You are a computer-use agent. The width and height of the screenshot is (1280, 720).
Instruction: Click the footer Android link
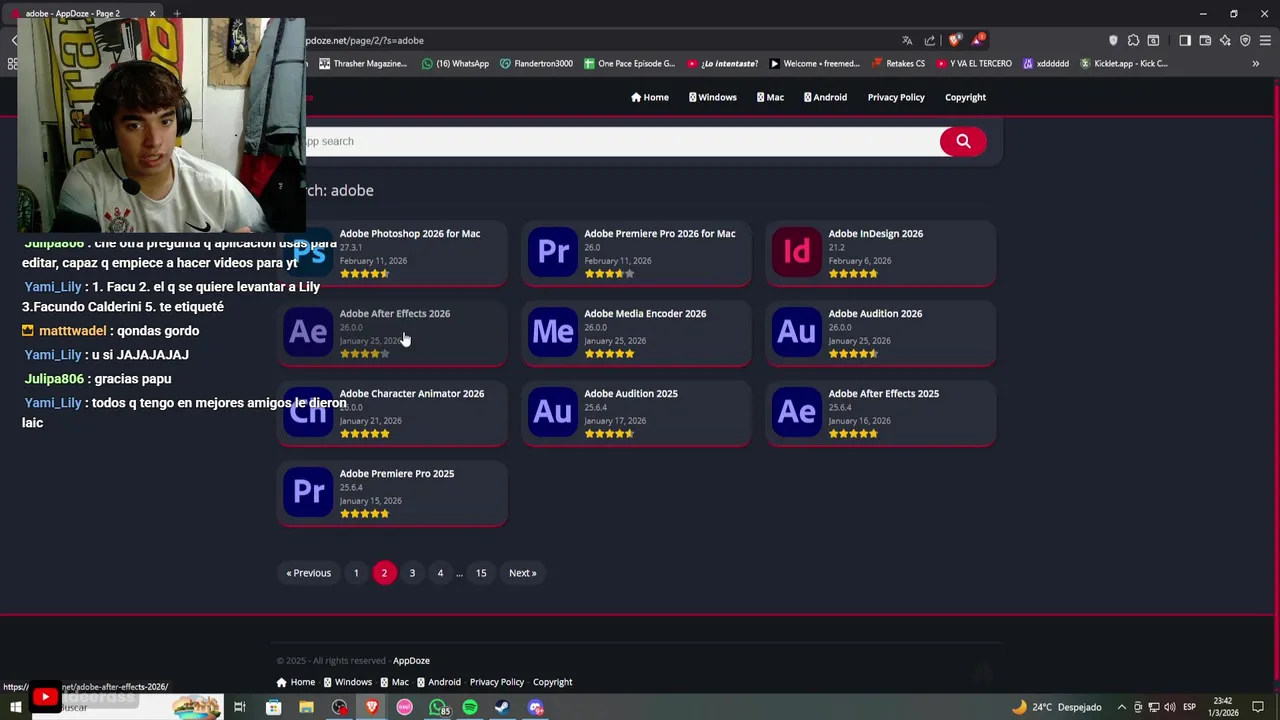pos(439,682)
